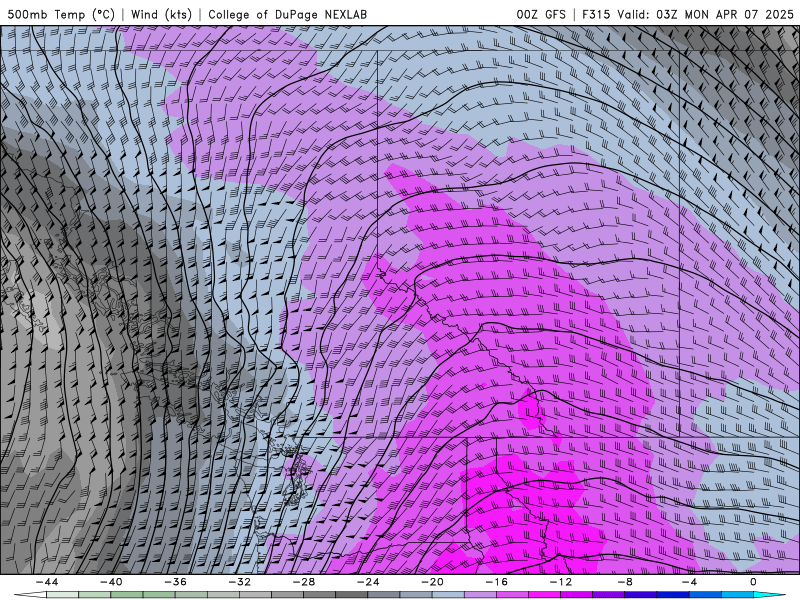The image size is (800, 600).
Task: Click the -28 colorbar label
Action: (x=304, y=582)
